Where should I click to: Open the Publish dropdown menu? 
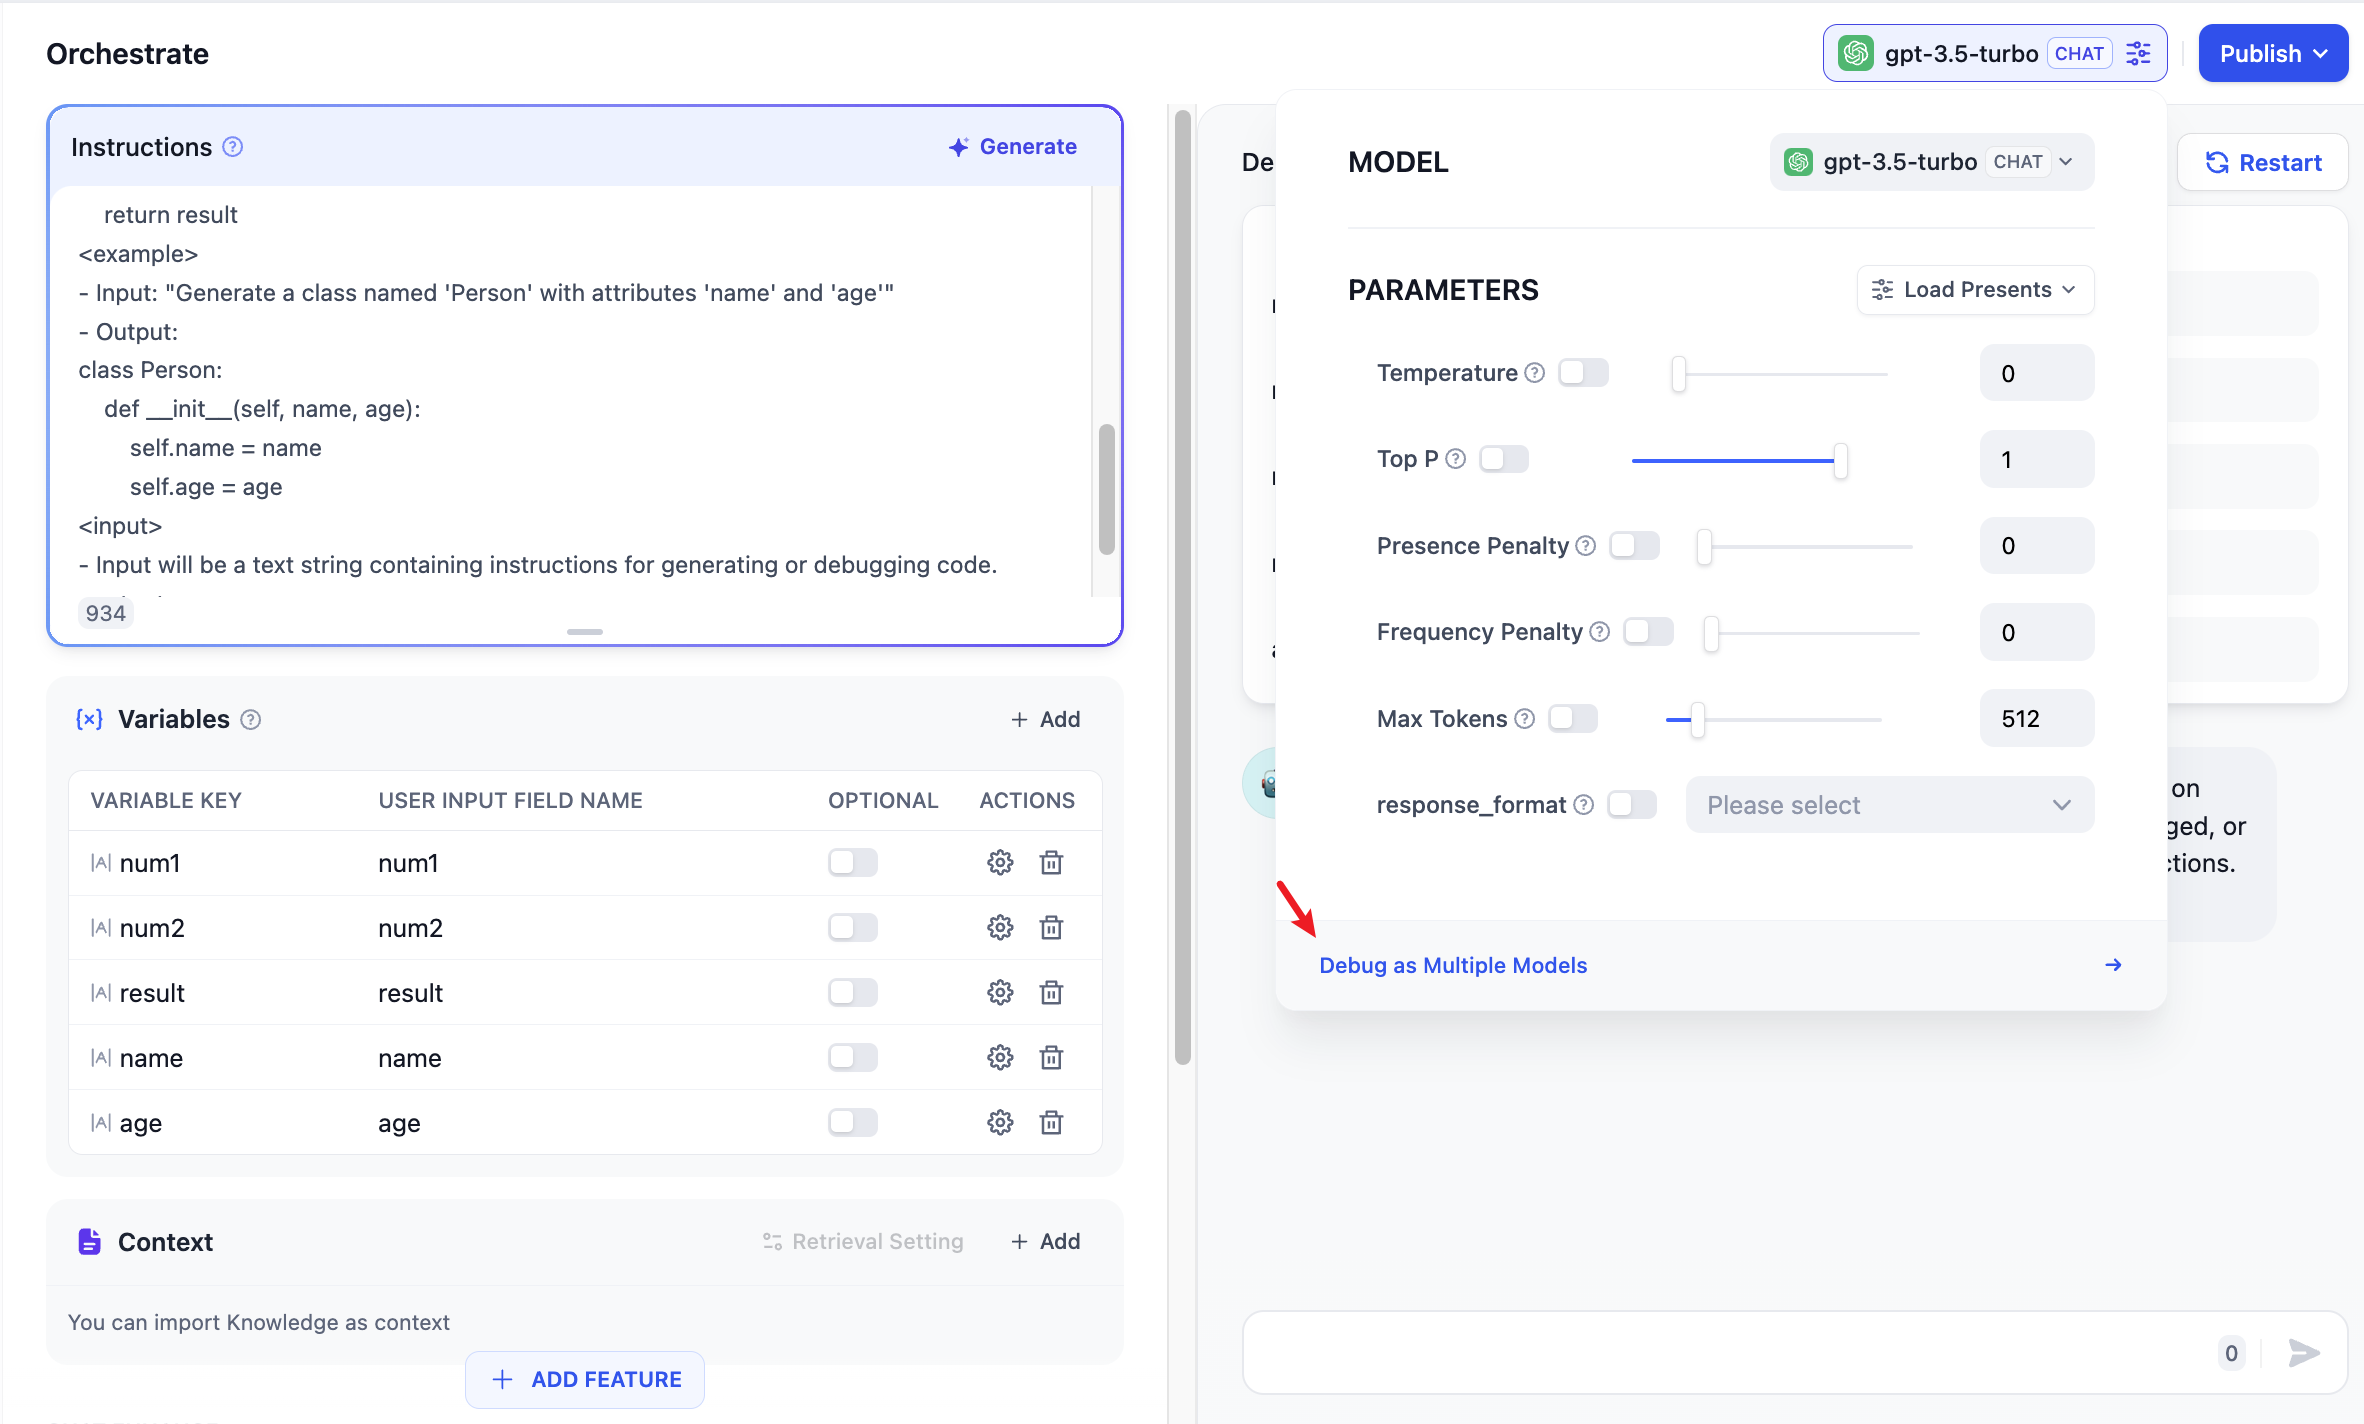click(x=2273, y=54)
